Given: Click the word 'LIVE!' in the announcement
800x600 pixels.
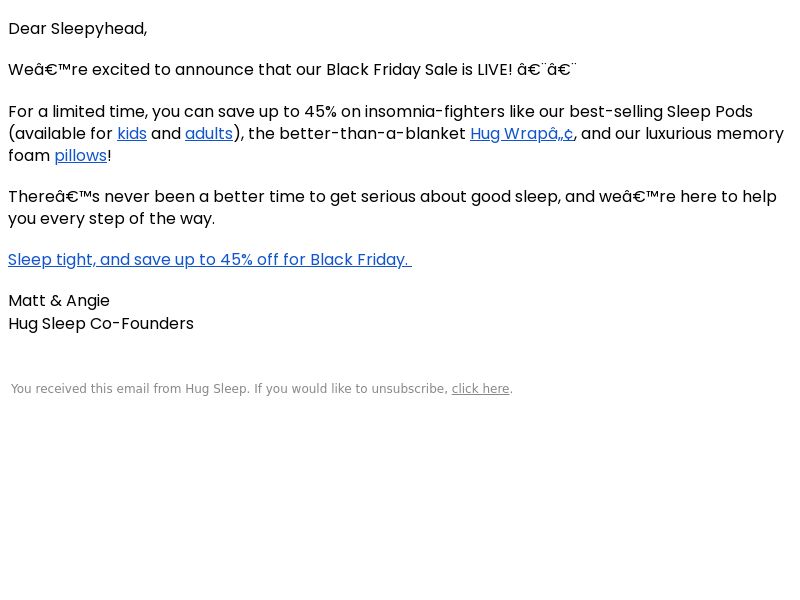Looking at the screenshot, I should [x=494, y=70].
